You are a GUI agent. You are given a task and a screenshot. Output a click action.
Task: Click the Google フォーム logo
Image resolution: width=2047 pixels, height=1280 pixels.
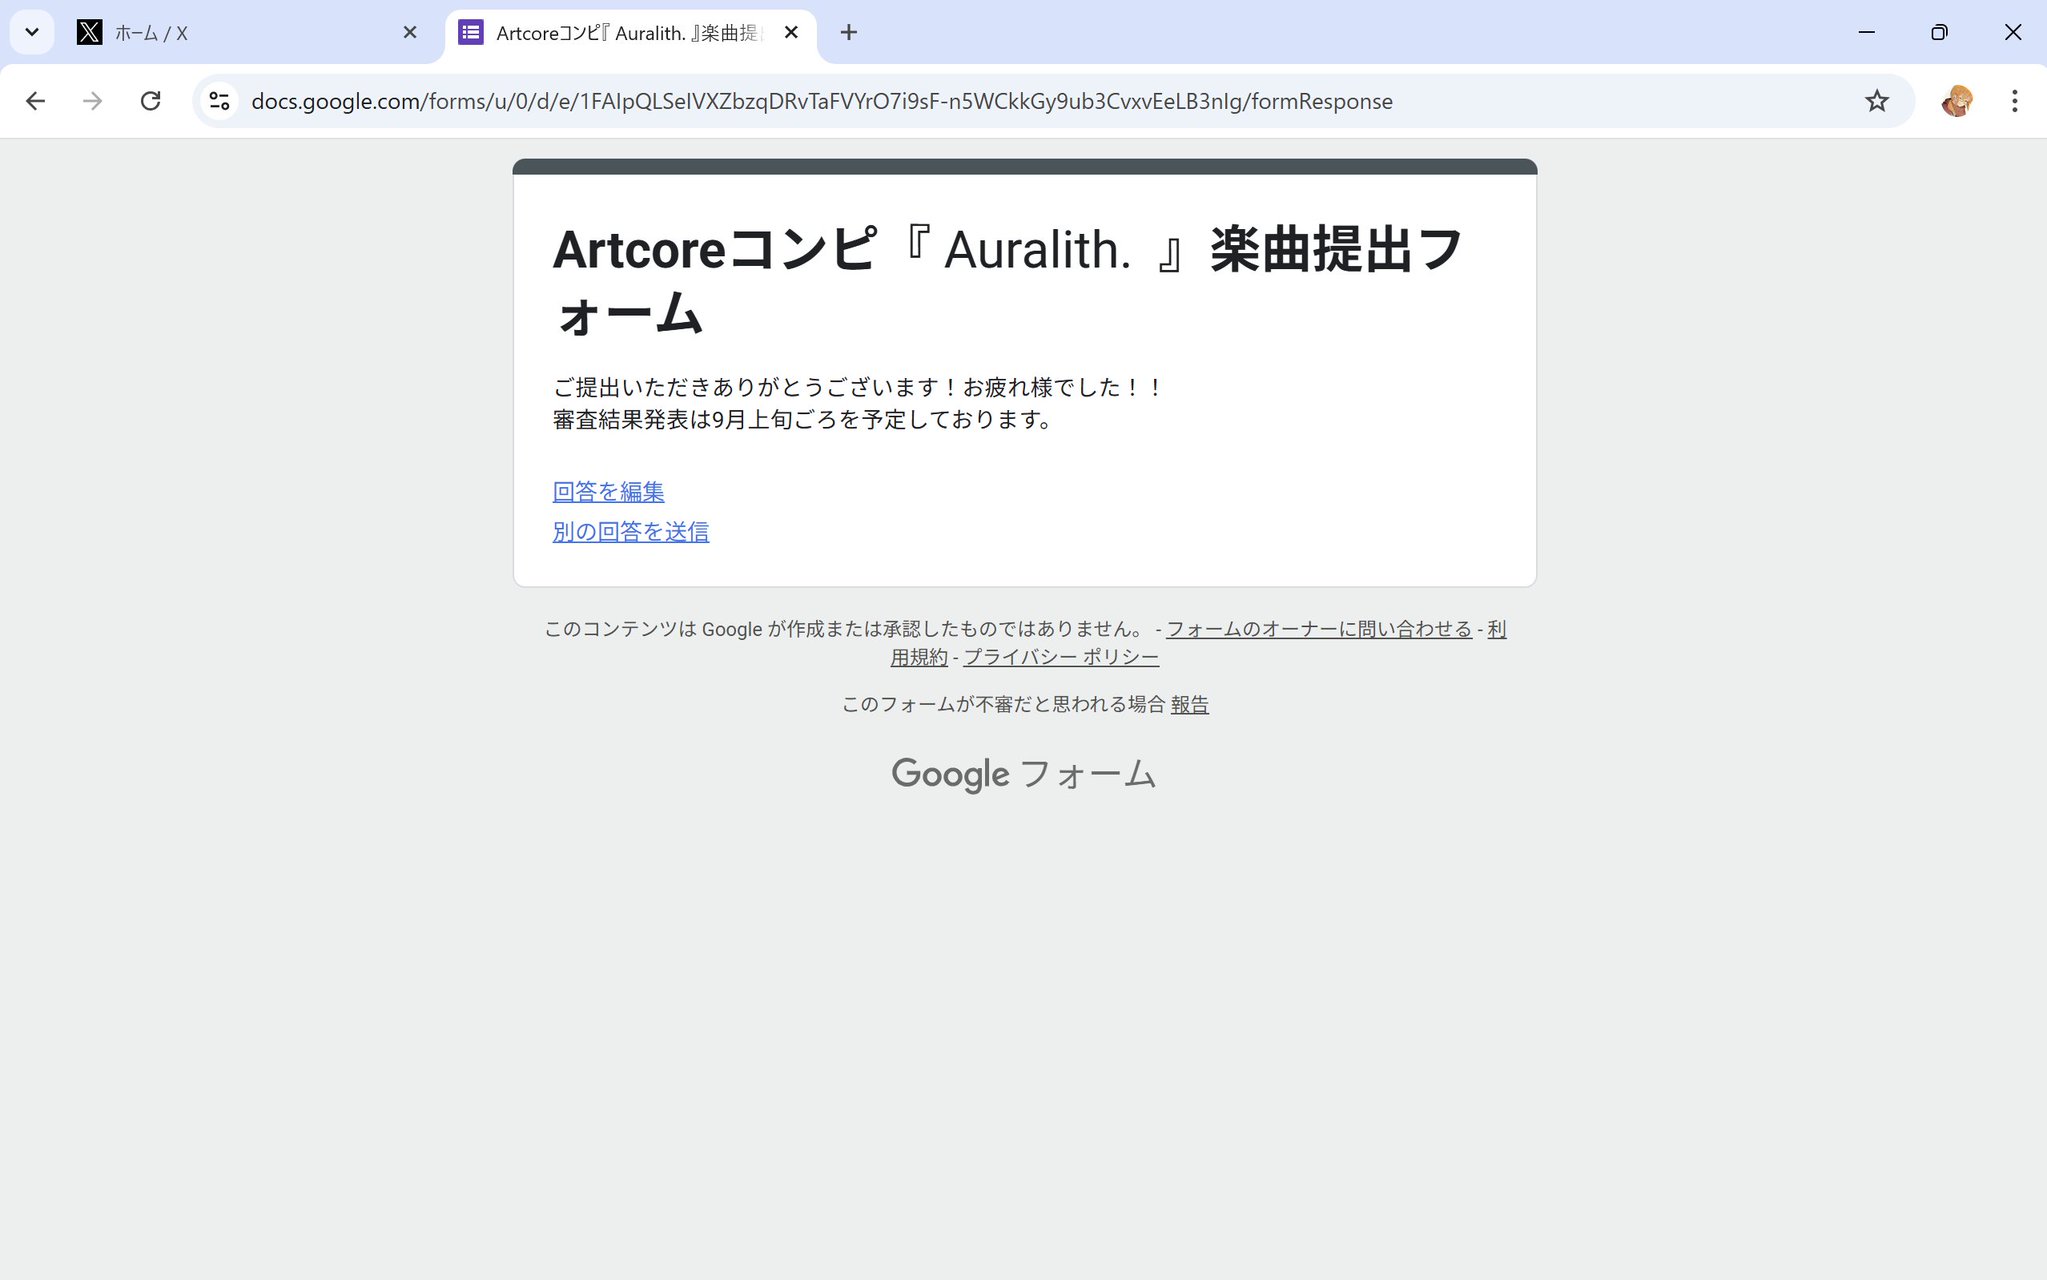1024,774
